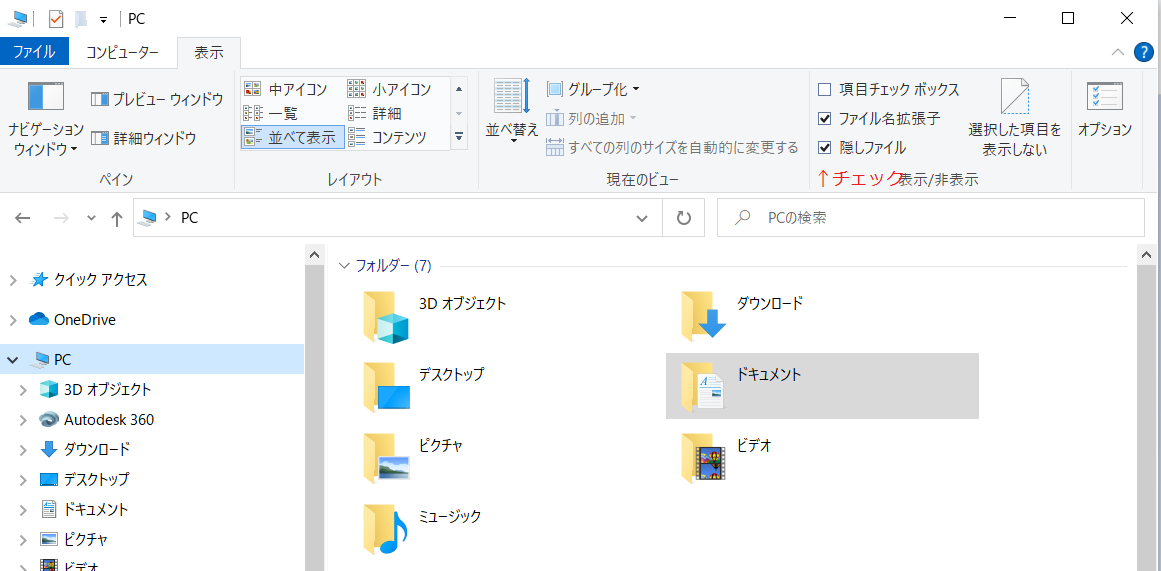Refresh the current PC location
The height and width of the screenshot is (571, 1161).
pos(684,218)
